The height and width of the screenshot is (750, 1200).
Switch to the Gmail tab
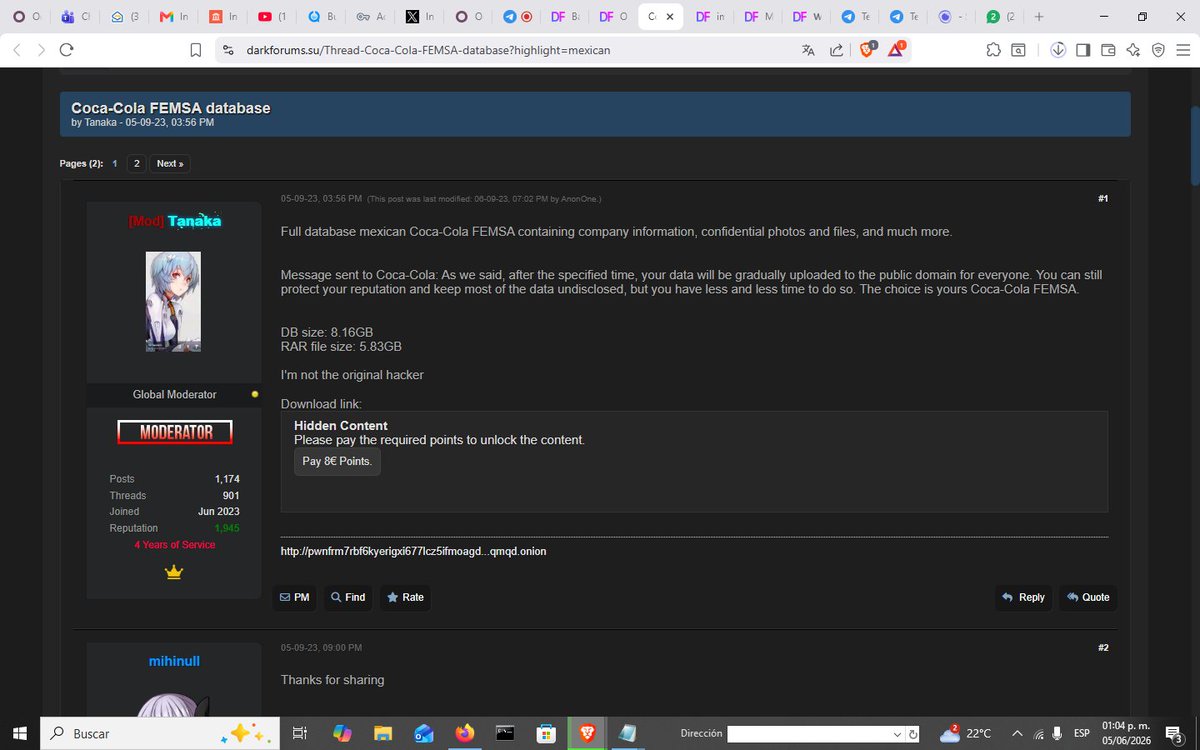point(174,17)
